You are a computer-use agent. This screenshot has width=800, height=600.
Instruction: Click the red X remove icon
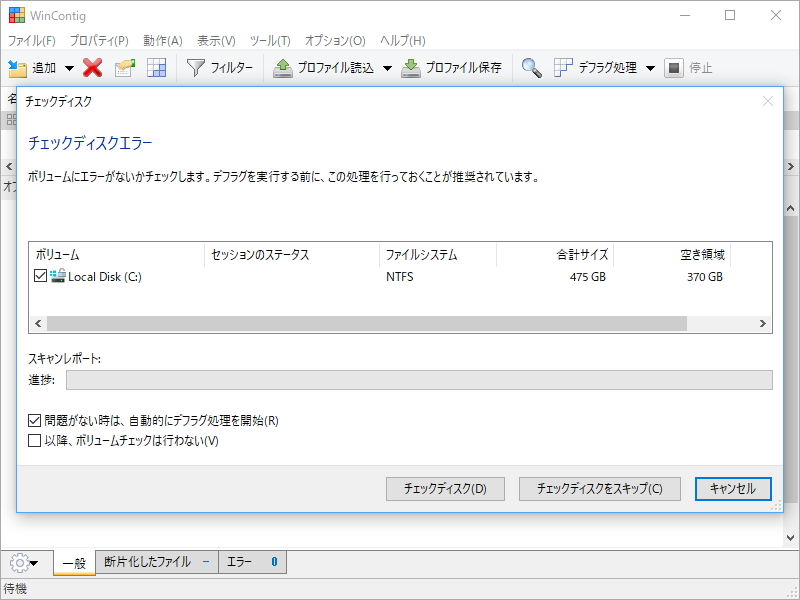click(x=92, y=68)
